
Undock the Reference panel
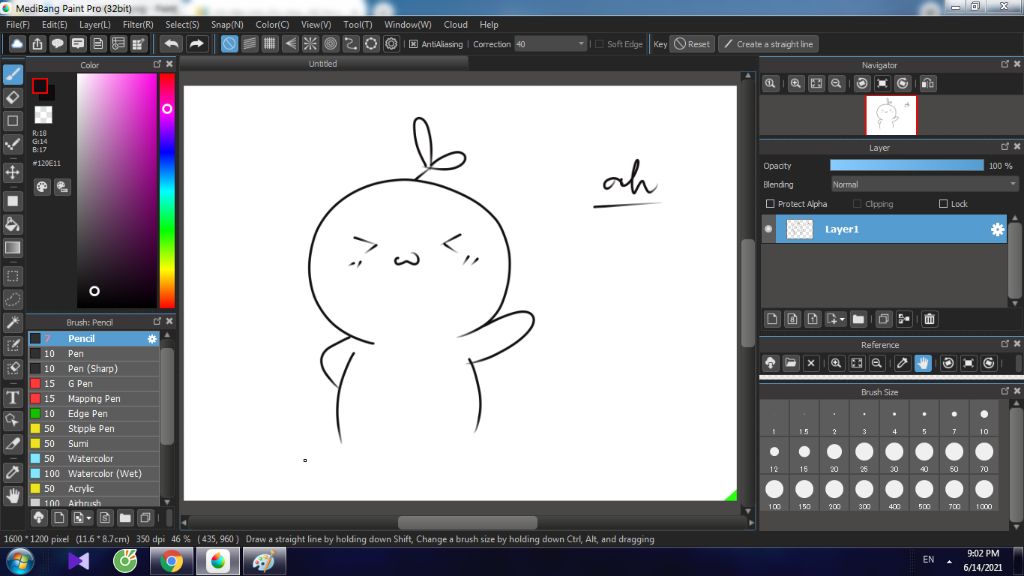(1004, 344)
